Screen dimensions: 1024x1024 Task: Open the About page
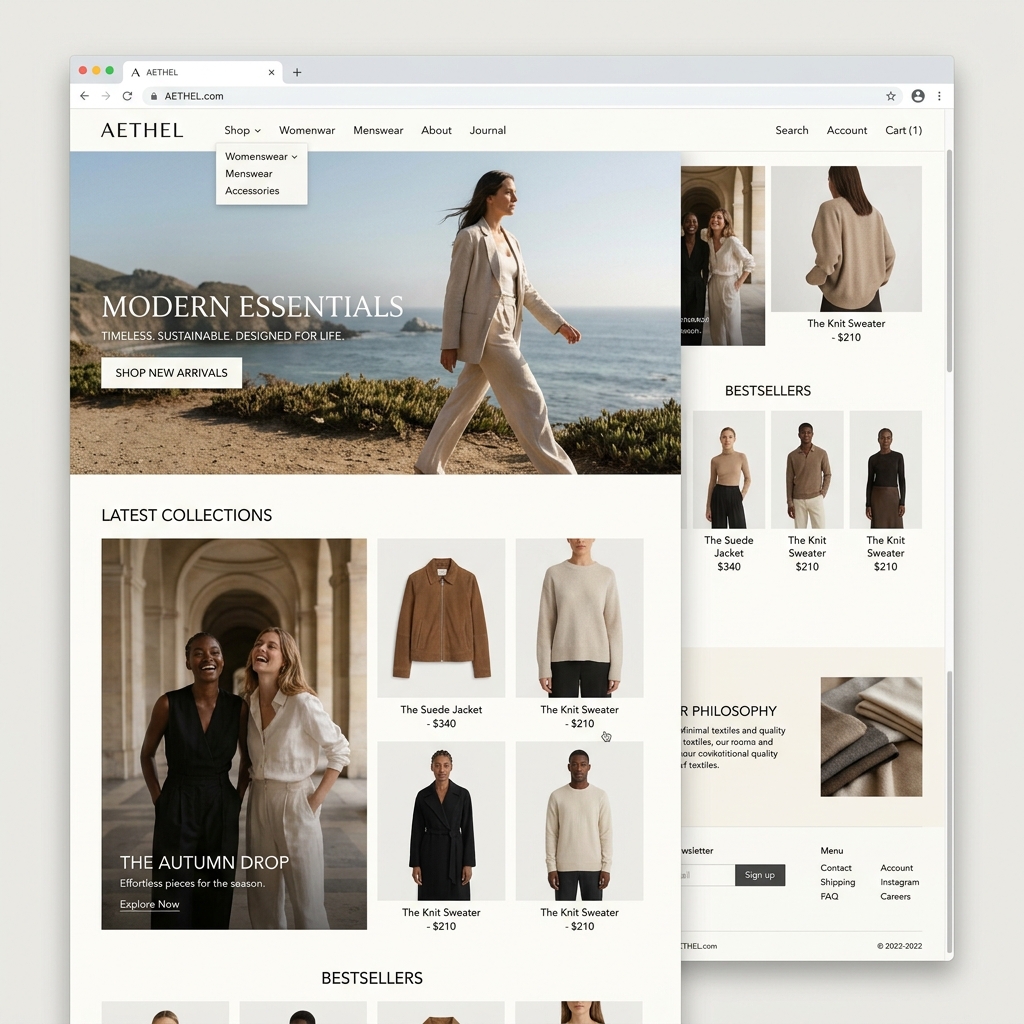[x=436, y=131]
